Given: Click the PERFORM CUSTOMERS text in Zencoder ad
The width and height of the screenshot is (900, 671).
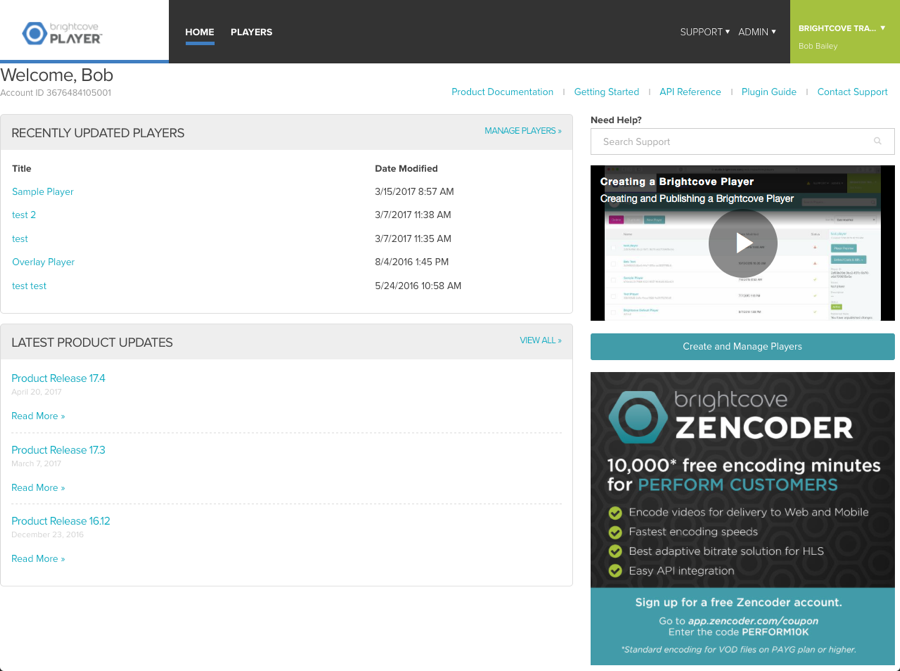Looking at the screenshot, I should click(x=738, y=485).
